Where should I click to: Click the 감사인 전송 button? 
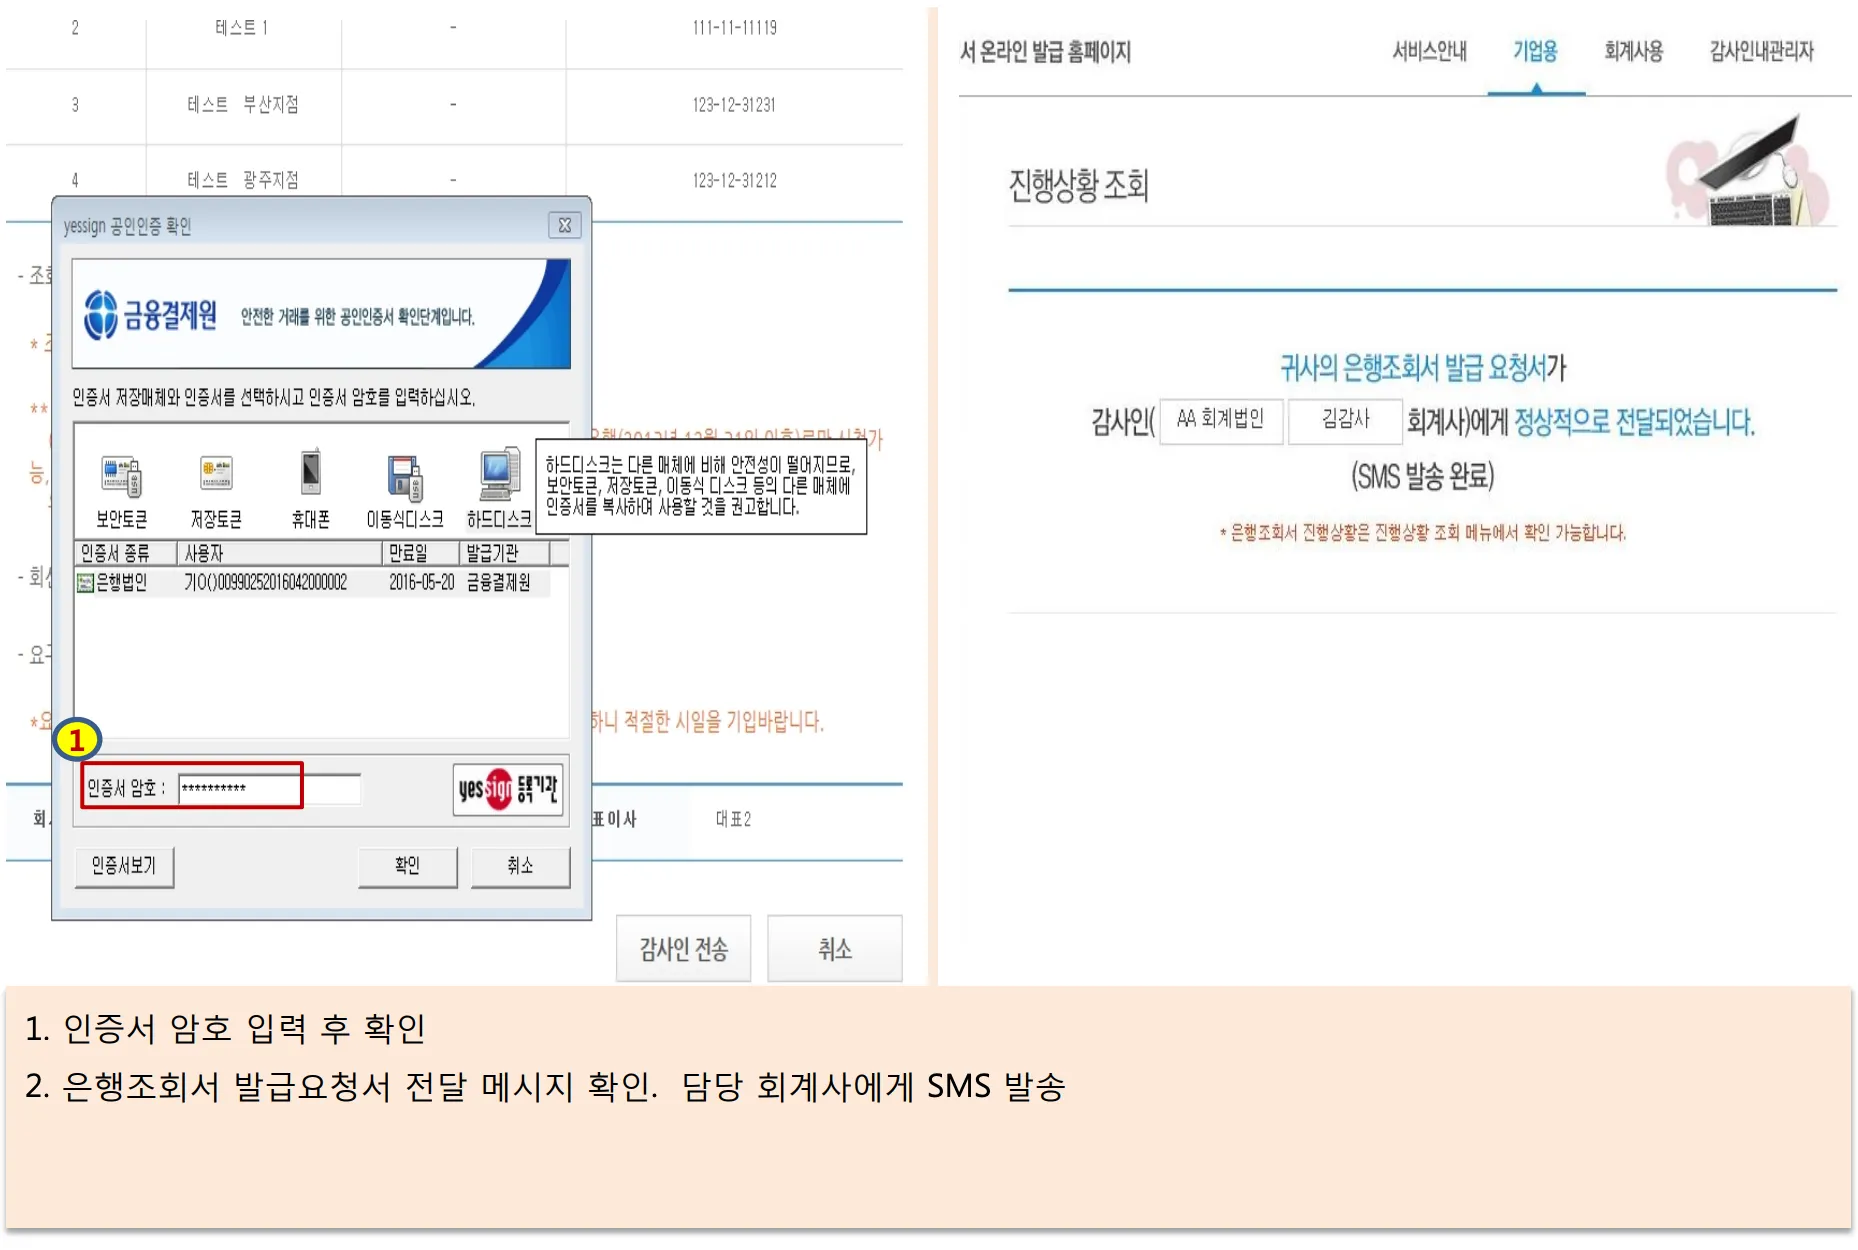[x=683, y=948]
